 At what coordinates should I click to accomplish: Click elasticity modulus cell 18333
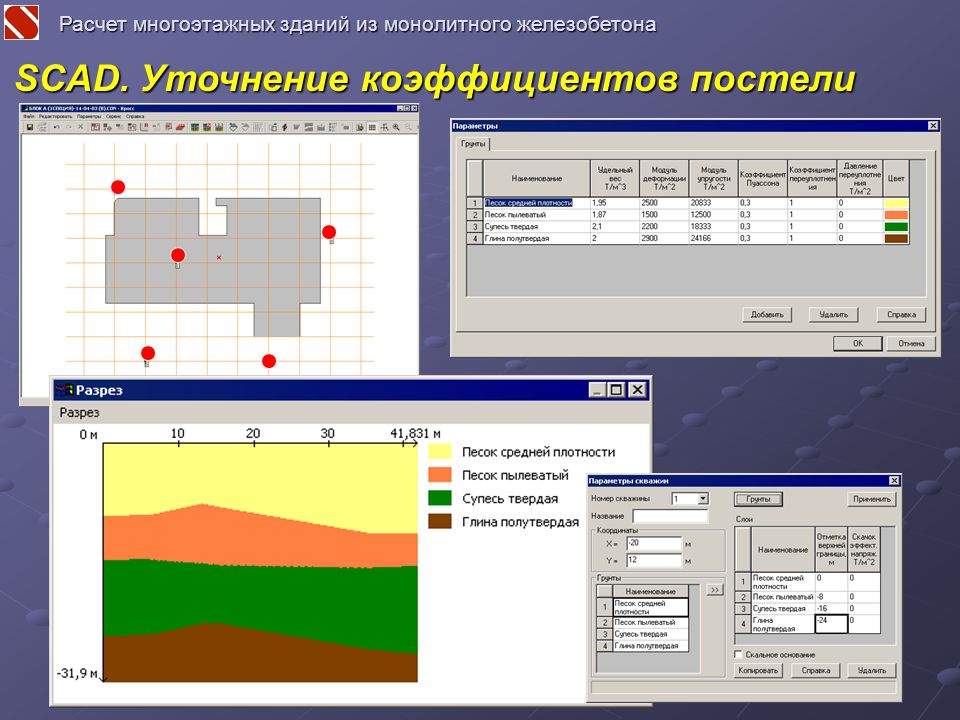coord(713,227)
